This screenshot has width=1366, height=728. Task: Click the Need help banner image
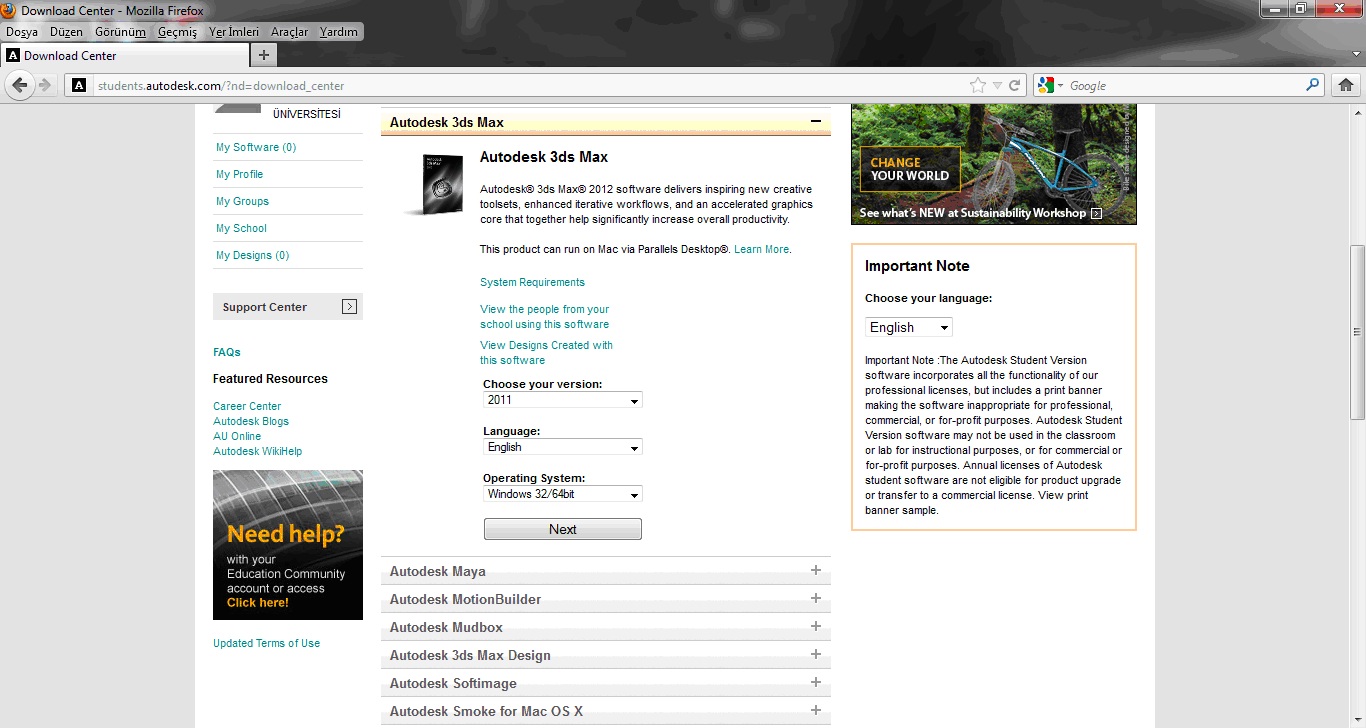(x=288, y=545)
